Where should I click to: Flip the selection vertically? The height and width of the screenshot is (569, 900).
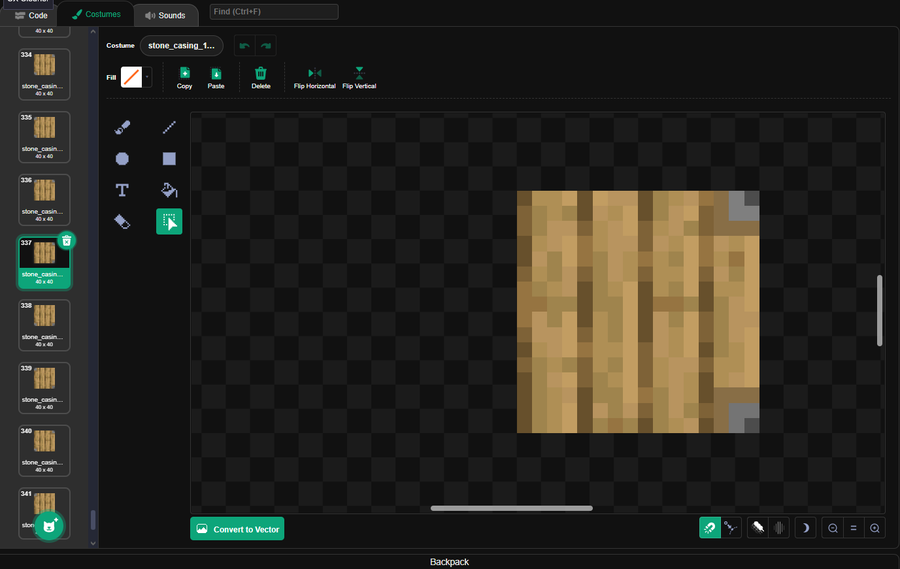point(359,78)
